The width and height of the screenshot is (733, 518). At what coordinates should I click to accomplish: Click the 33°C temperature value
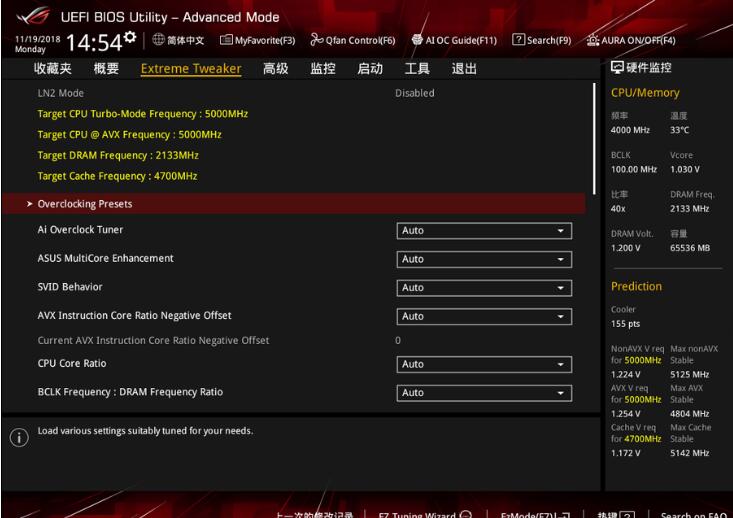click(x=680, y=130)
